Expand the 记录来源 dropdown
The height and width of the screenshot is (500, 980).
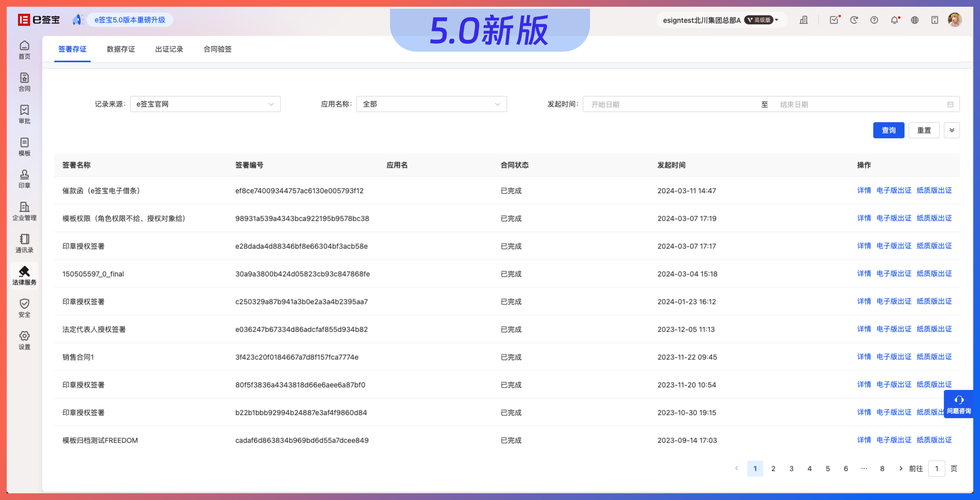[x=205, y=104]
